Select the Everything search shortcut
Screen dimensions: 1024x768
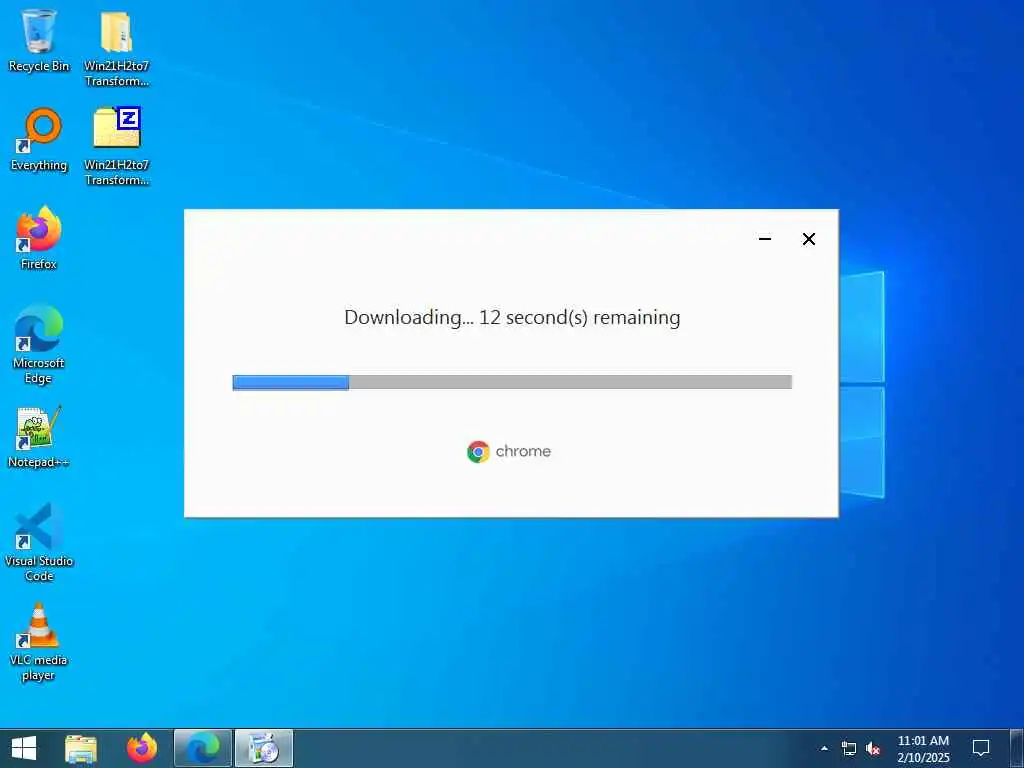pyautogui.click(x=39, y=139)
